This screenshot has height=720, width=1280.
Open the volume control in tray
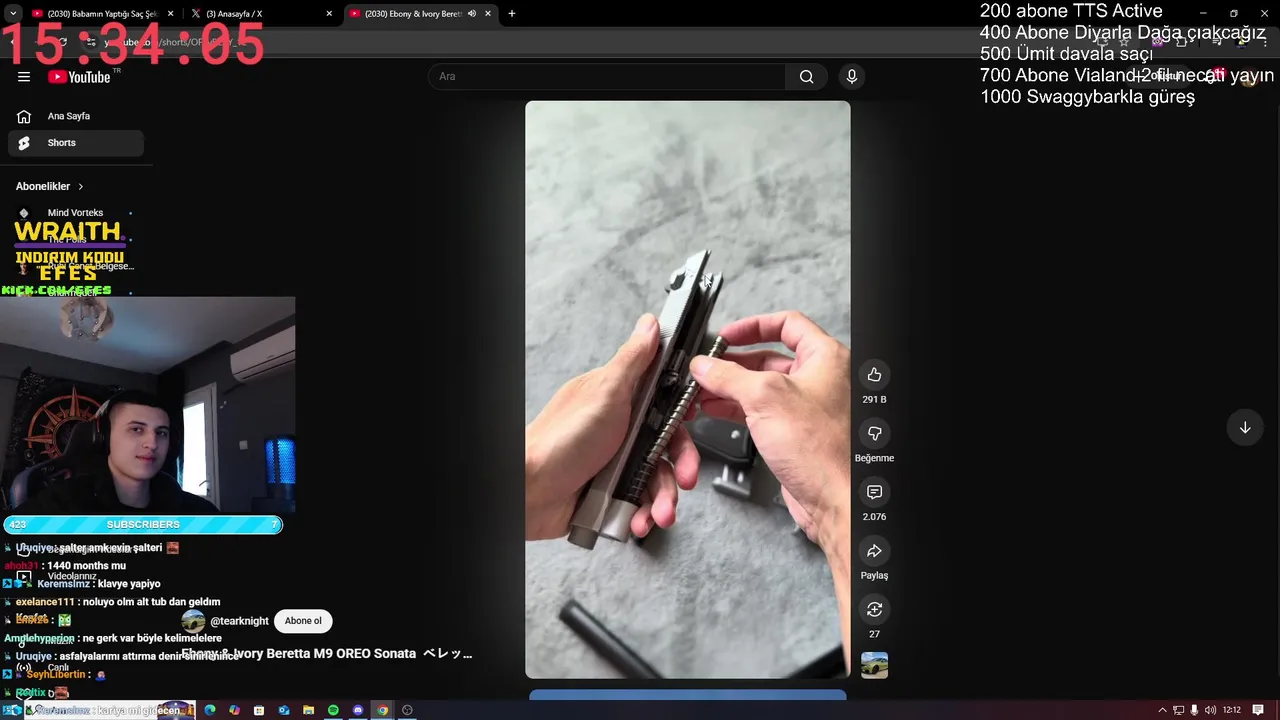[x=1211, y=710]
